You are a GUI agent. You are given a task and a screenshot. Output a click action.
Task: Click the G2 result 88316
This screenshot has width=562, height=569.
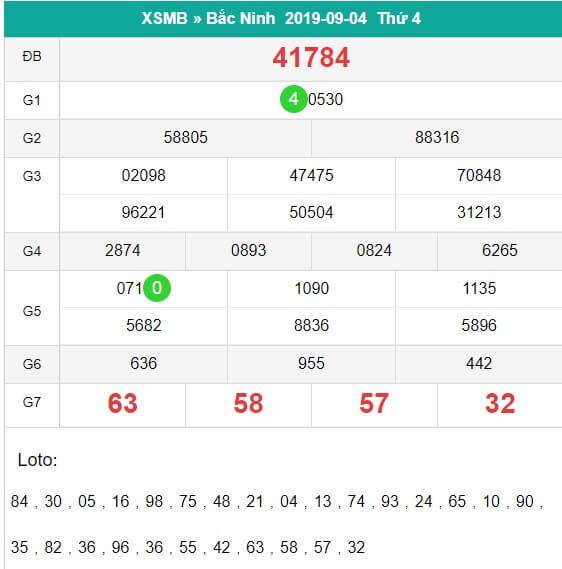[437, 138]
